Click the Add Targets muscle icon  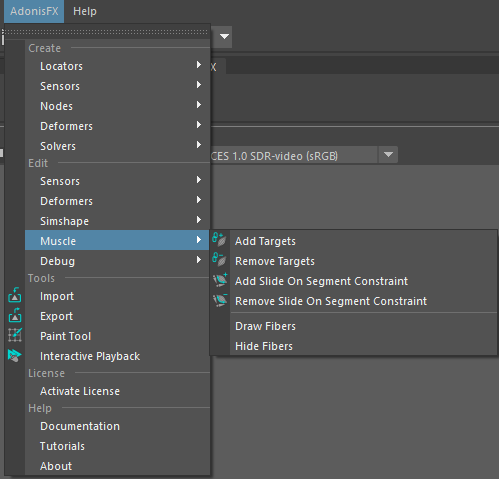click(219, 240)
